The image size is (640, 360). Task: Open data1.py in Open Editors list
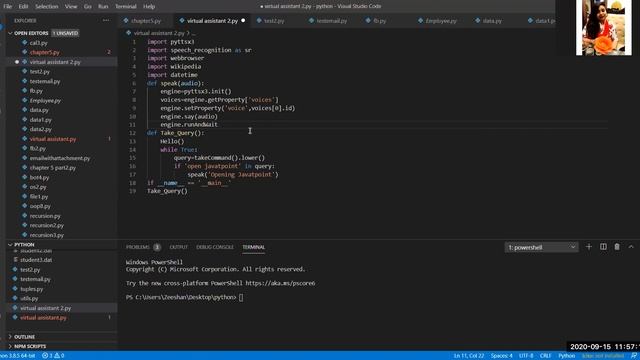point(40,120)
